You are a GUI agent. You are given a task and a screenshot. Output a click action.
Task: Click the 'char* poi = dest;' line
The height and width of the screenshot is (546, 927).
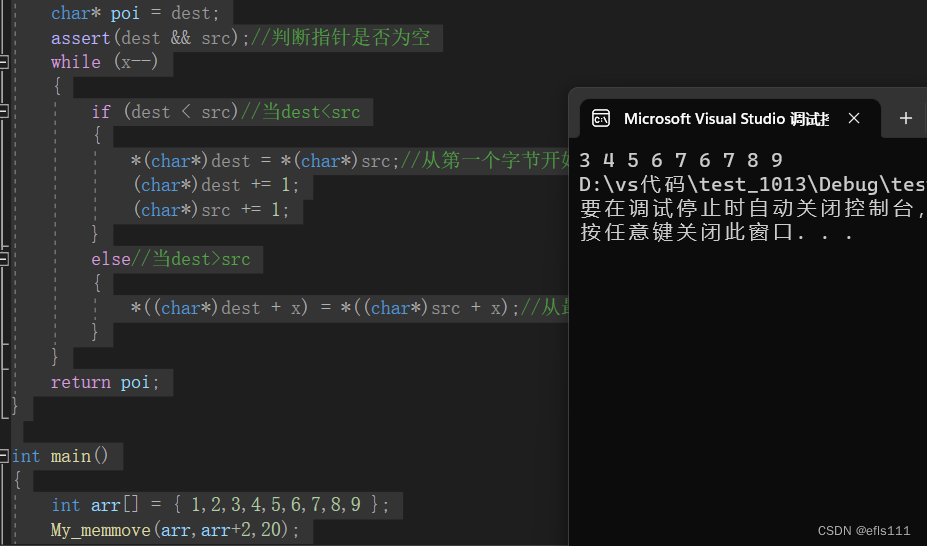(135, 13)
